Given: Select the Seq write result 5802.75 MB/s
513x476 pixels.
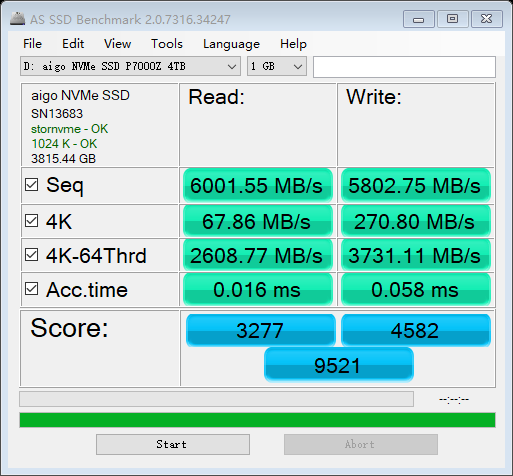Looking at the screenshot, I should coord(416,185).
